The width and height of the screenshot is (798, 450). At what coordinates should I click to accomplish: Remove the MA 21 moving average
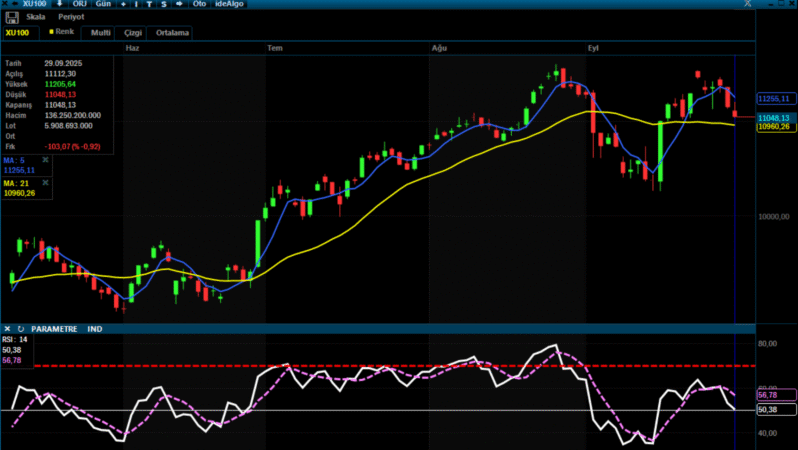pos(46,182)
